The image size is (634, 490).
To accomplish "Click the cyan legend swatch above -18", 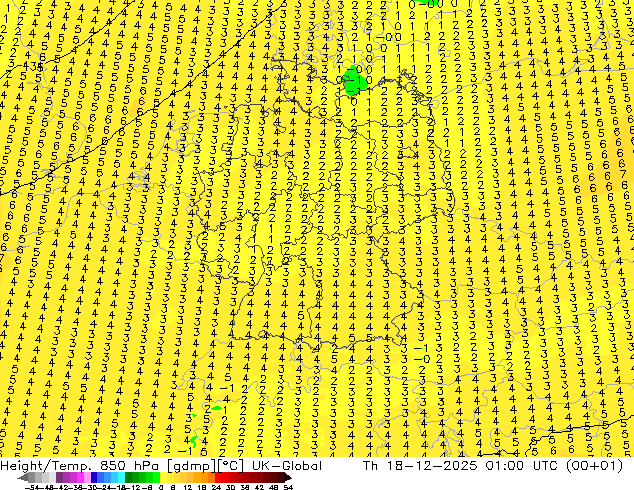I will (x=121, y=478).
